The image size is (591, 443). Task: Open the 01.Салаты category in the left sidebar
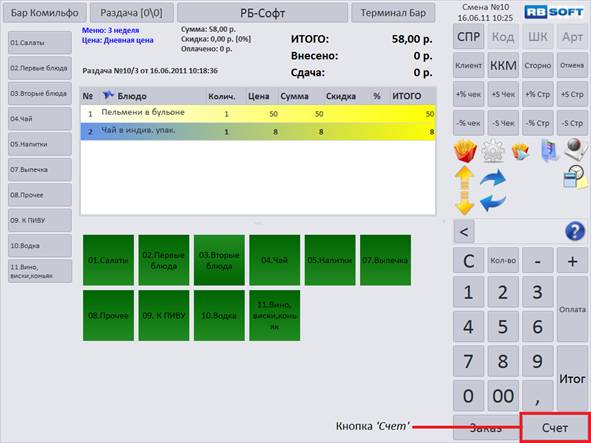[x=40, y=43]
